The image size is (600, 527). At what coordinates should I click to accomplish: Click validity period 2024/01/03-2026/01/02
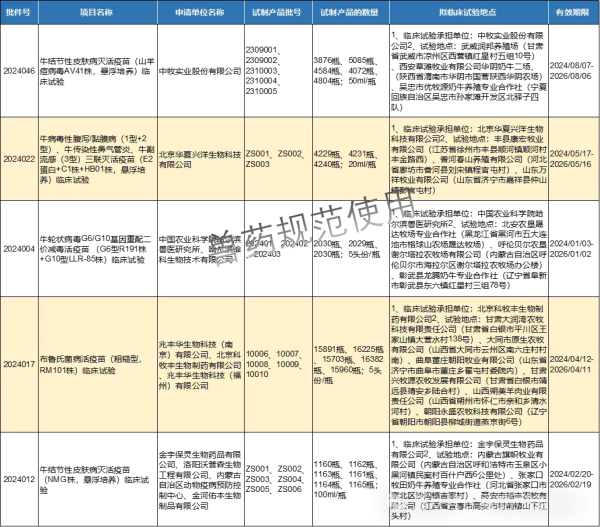tap(574, 249)
